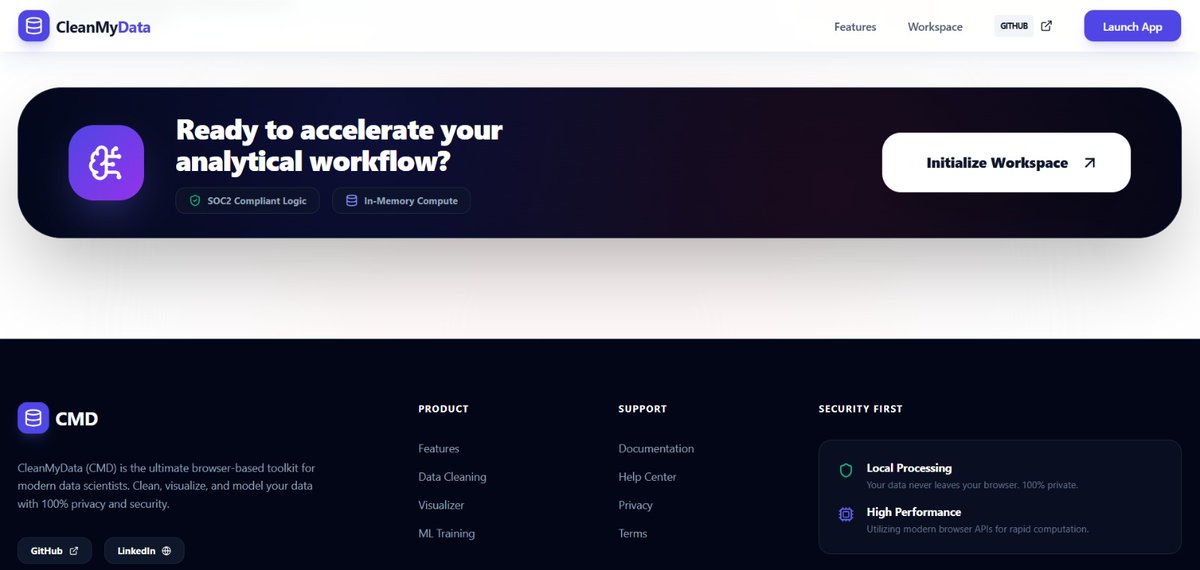The height and width of the screenshot is (570, 1200).
Task: Click the In-Memory Compute badge
Action: point(401,201)
